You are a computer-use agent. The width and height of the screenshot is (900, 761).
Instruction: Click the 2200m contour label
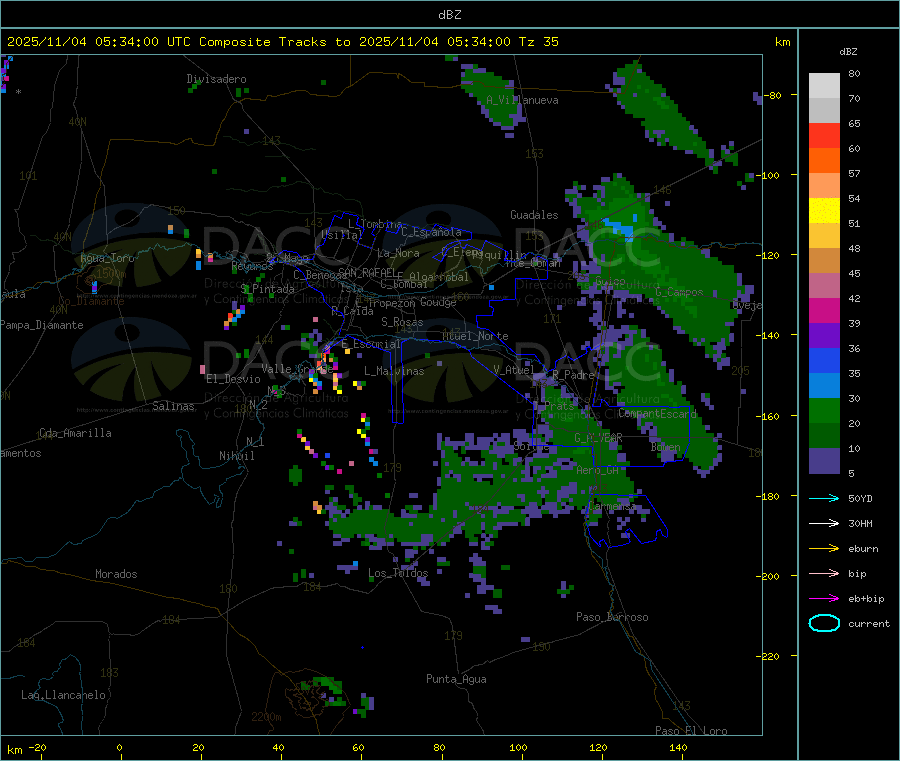point(266,717)
